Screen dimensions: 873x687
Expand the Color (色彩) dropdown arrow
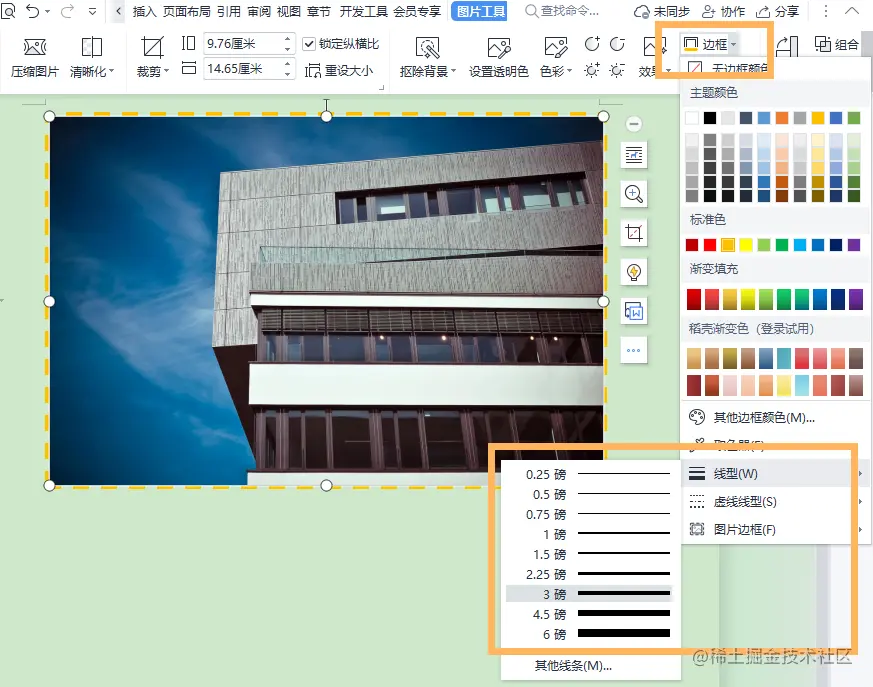tap(570, 71)
